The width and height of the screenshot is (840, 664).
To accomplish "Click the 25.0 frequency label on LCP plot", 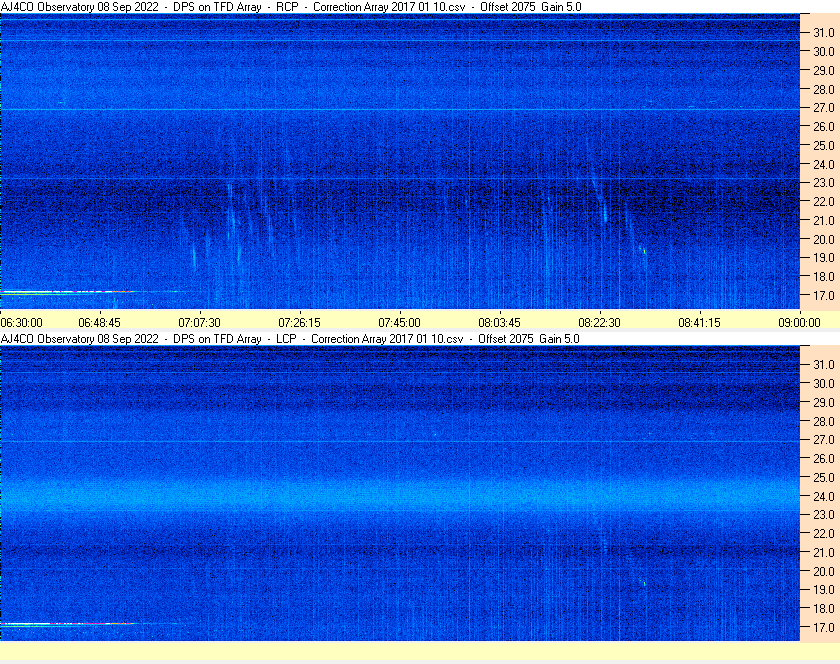I will pyautogui.click(x=824, y=478).
